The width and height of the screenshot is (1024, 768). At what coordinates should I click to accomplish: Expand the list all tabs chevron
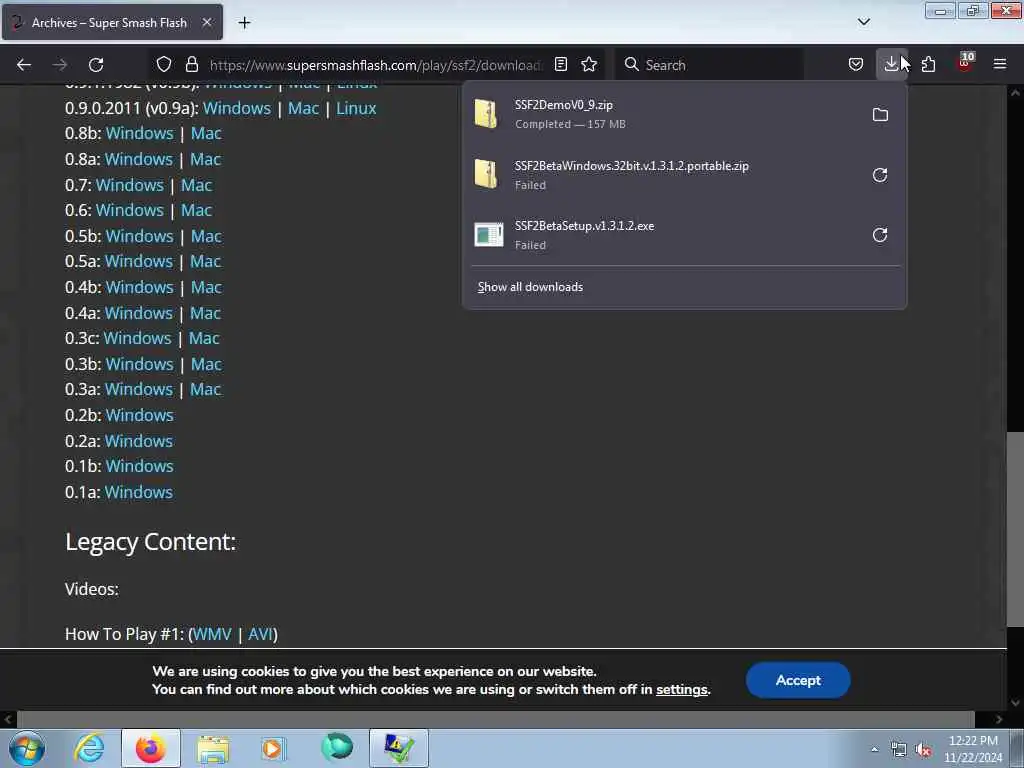point(863,22)
